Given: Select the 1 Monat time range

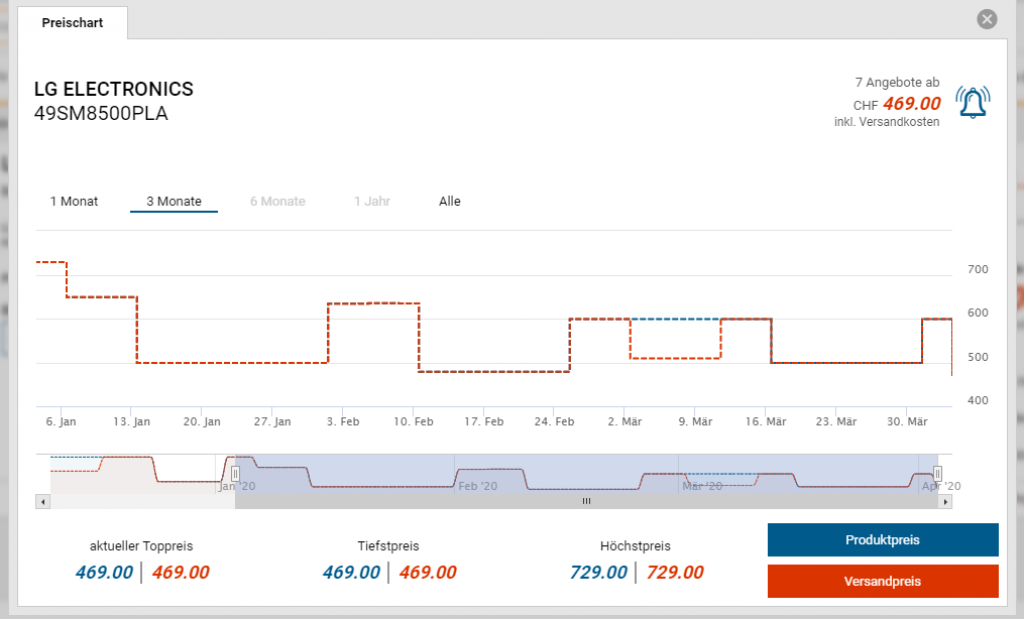Looking at the screenshot, I should coord(74,201).
